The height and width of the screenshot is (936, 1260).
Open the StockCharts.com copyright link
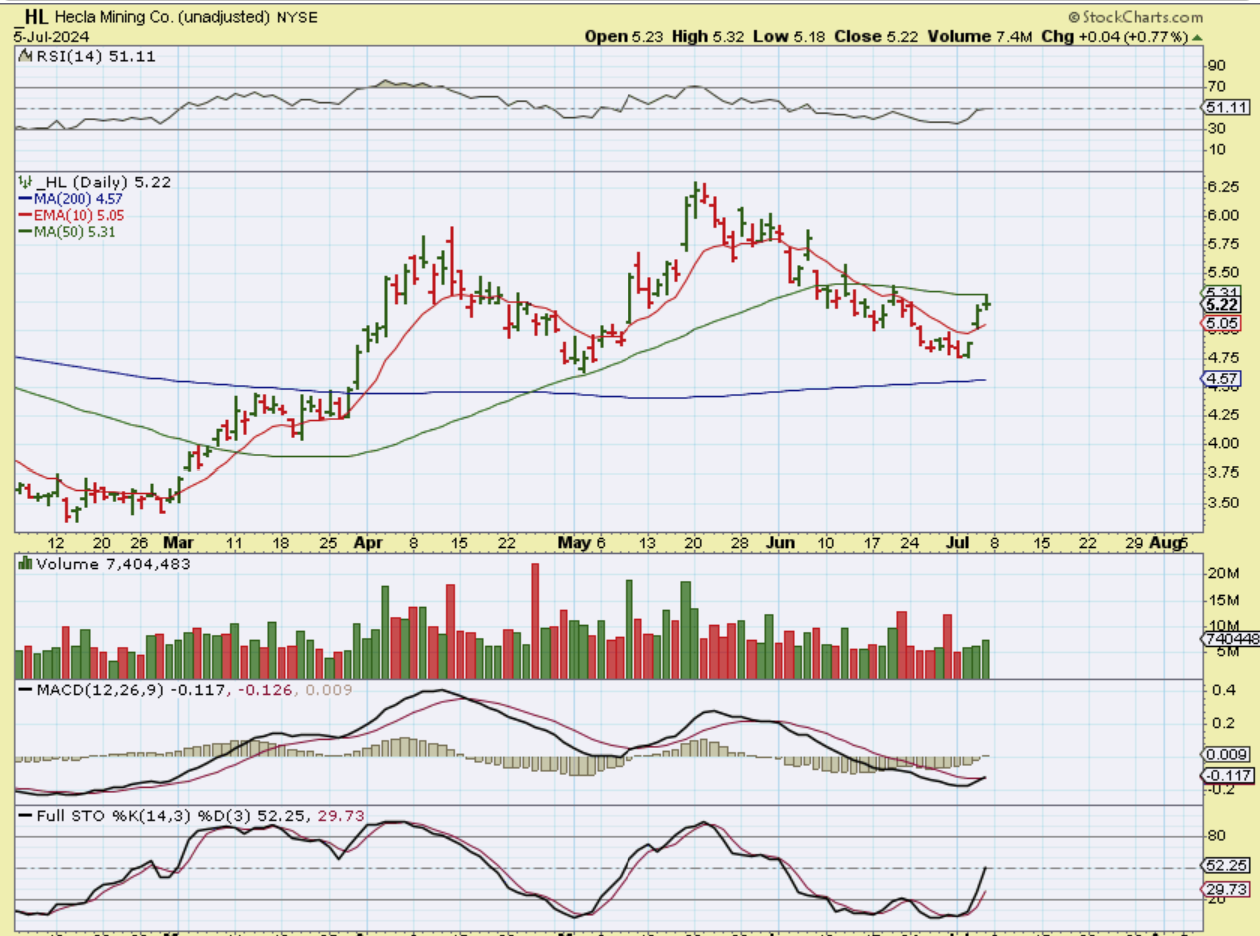coord(1135,17)
